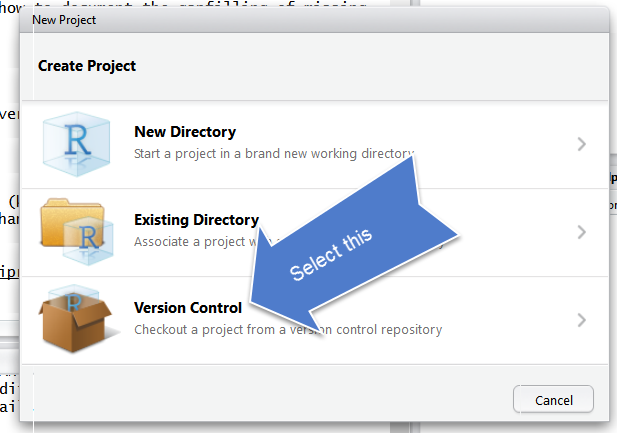
Task: Expand the Existing Directory chevron arrow
Action: (x=582, y=232)
